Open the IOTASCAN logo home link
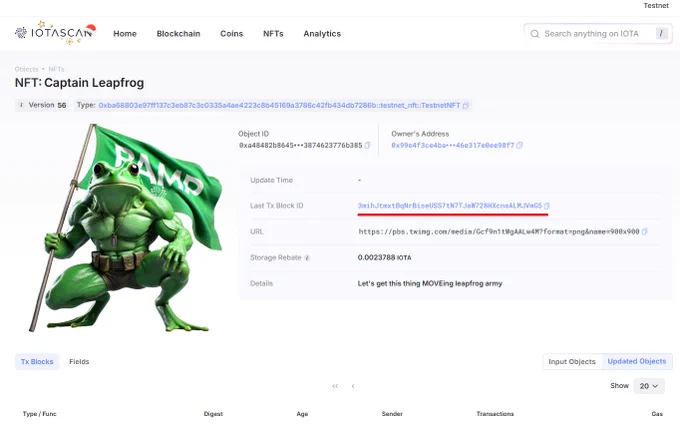The image size is (680, 427). pyautogui.click(x=55, y=33)
